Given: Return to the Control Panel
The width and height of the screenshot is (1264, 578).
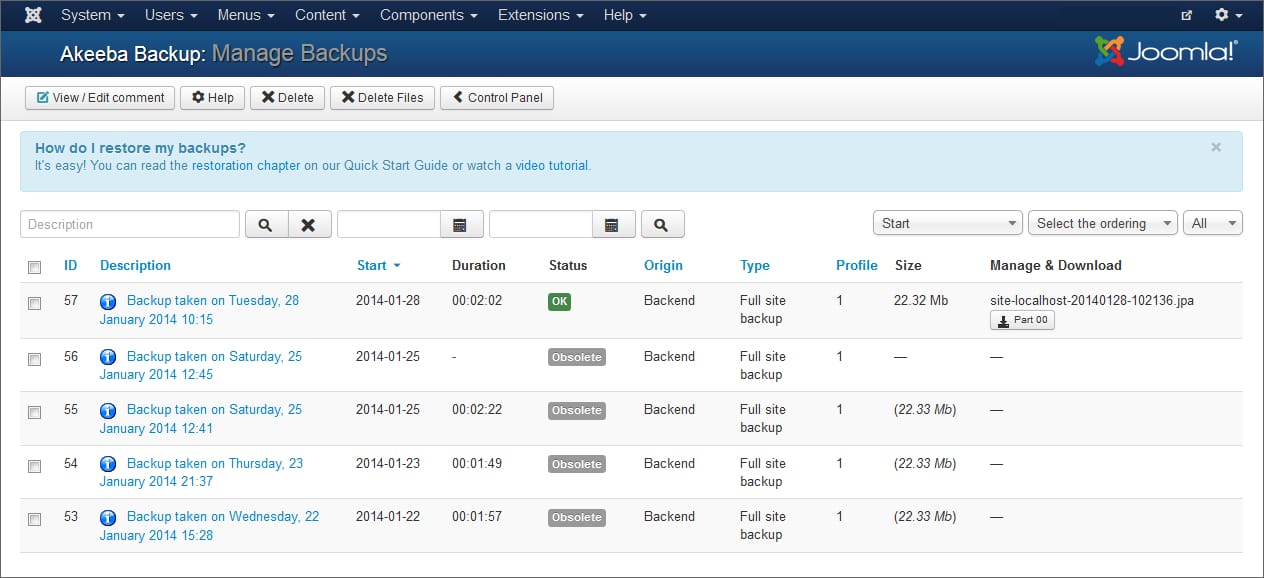Looking at the screenshot, I should pyautogui.click(x=496, y=97).
